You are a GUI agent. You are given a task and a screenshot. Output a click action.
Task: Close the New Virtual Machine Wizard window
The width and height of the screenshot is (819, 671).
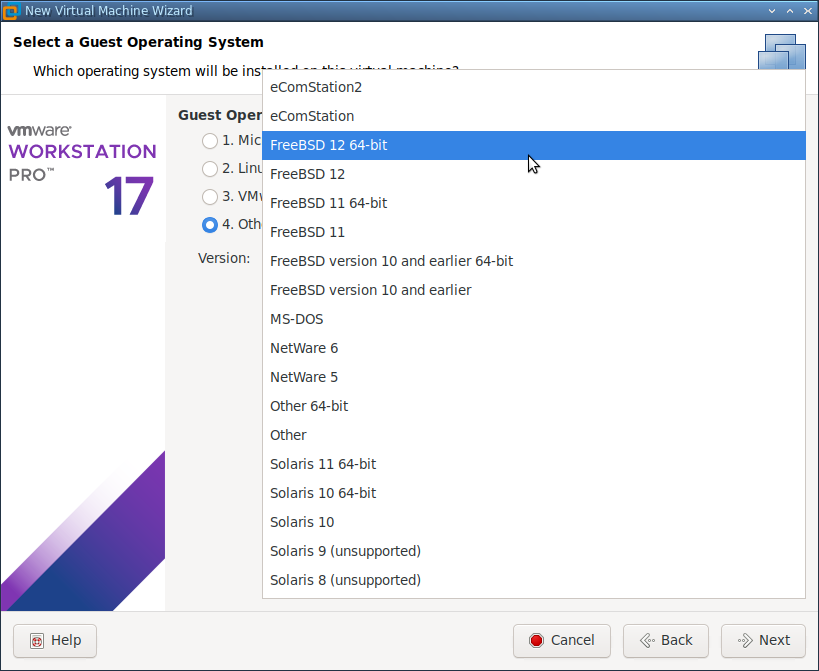(808, 11)
